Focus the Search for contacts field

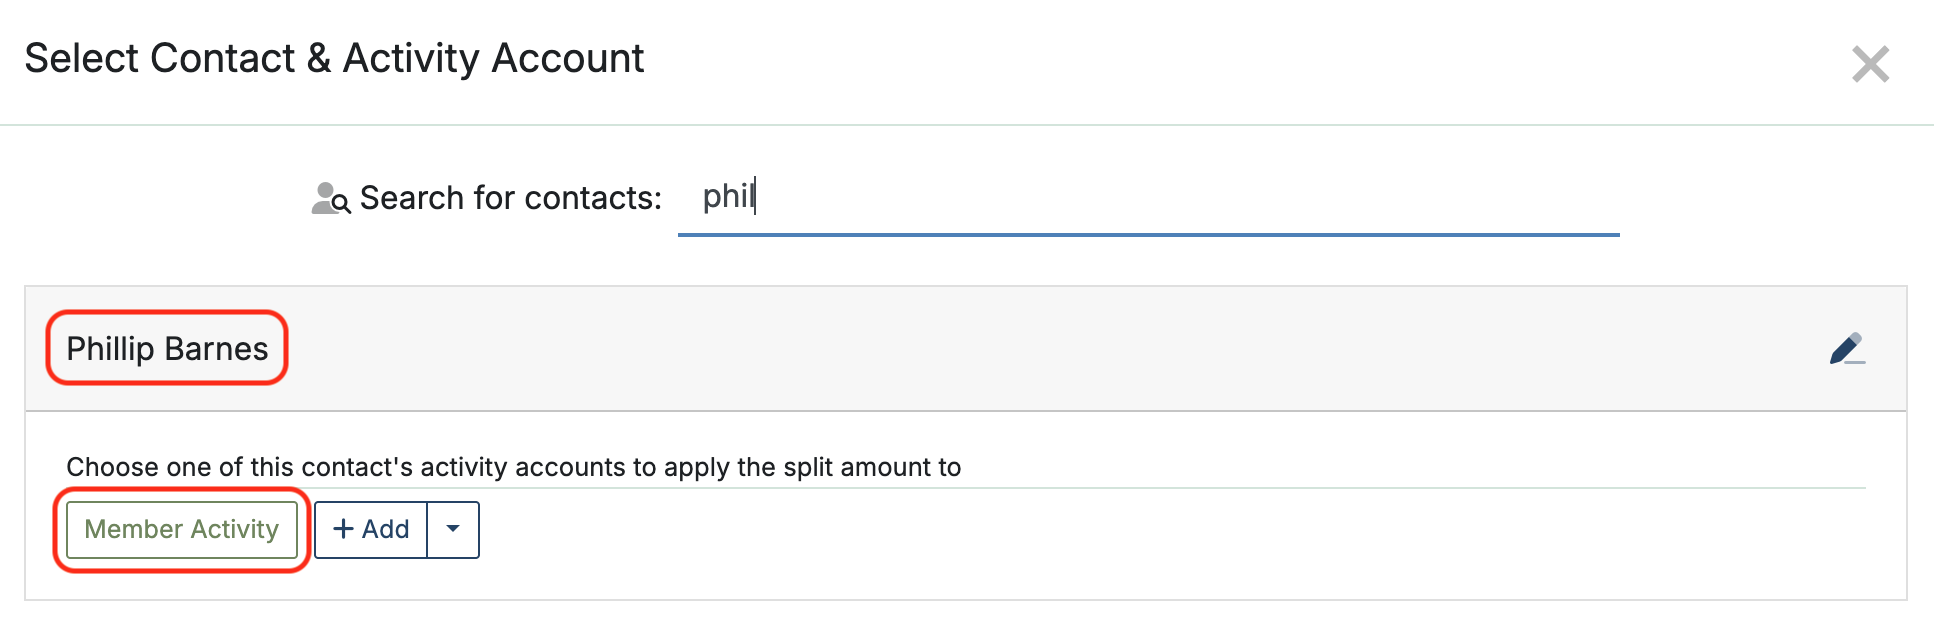(1148, 198)
